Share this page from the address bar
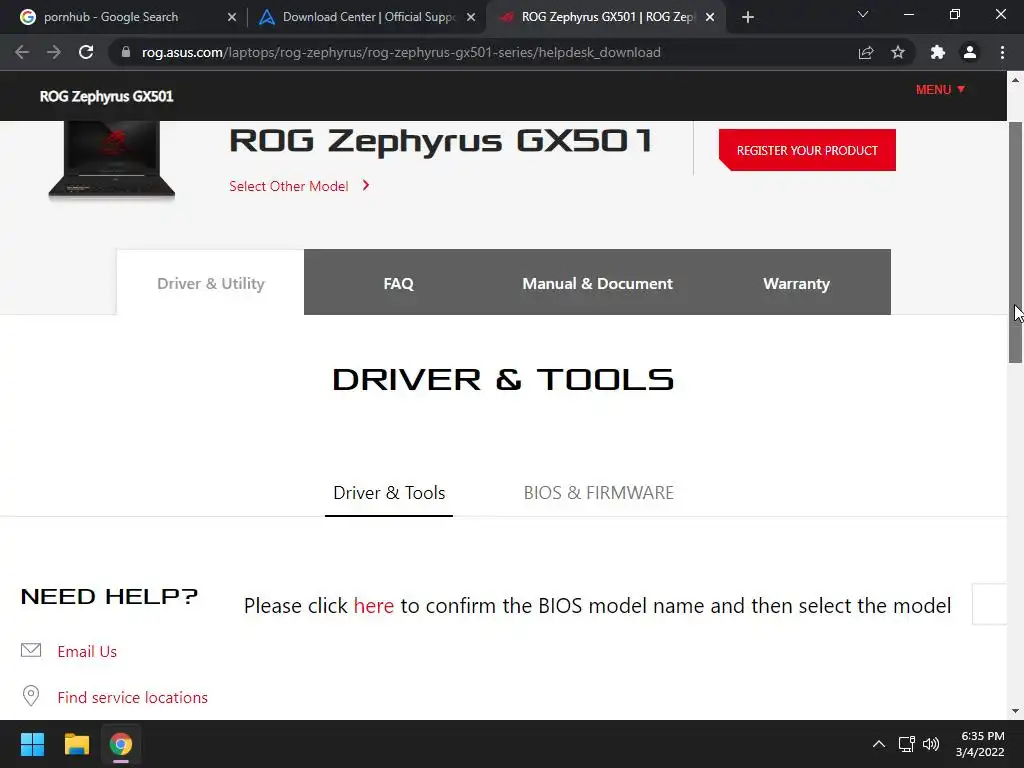1024x768 pixels. [x=866, y=52]
